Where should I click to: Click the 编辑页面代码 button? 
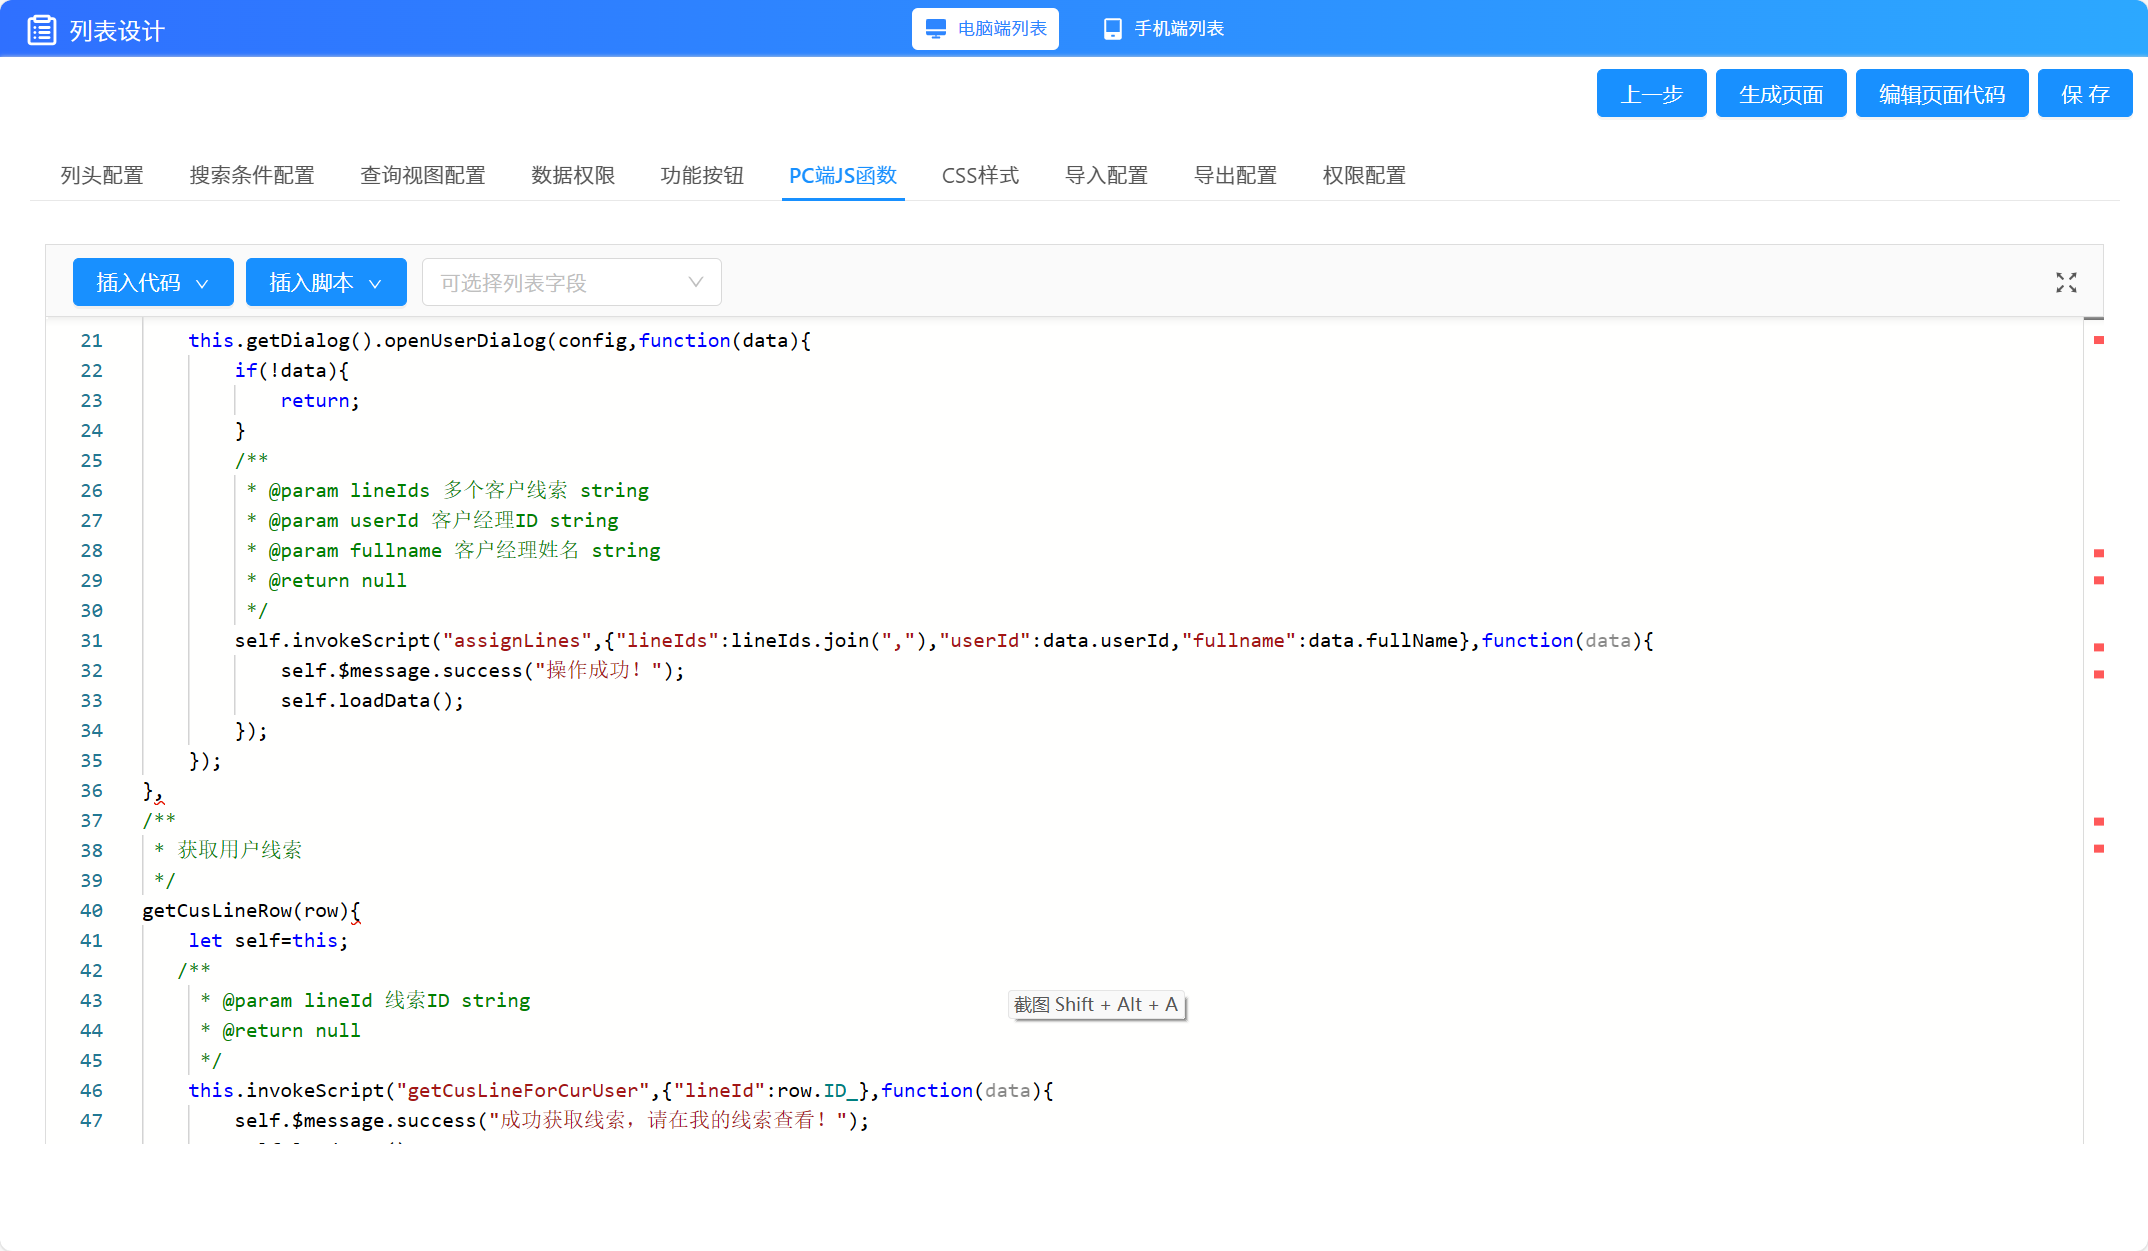click(1942, 94)
